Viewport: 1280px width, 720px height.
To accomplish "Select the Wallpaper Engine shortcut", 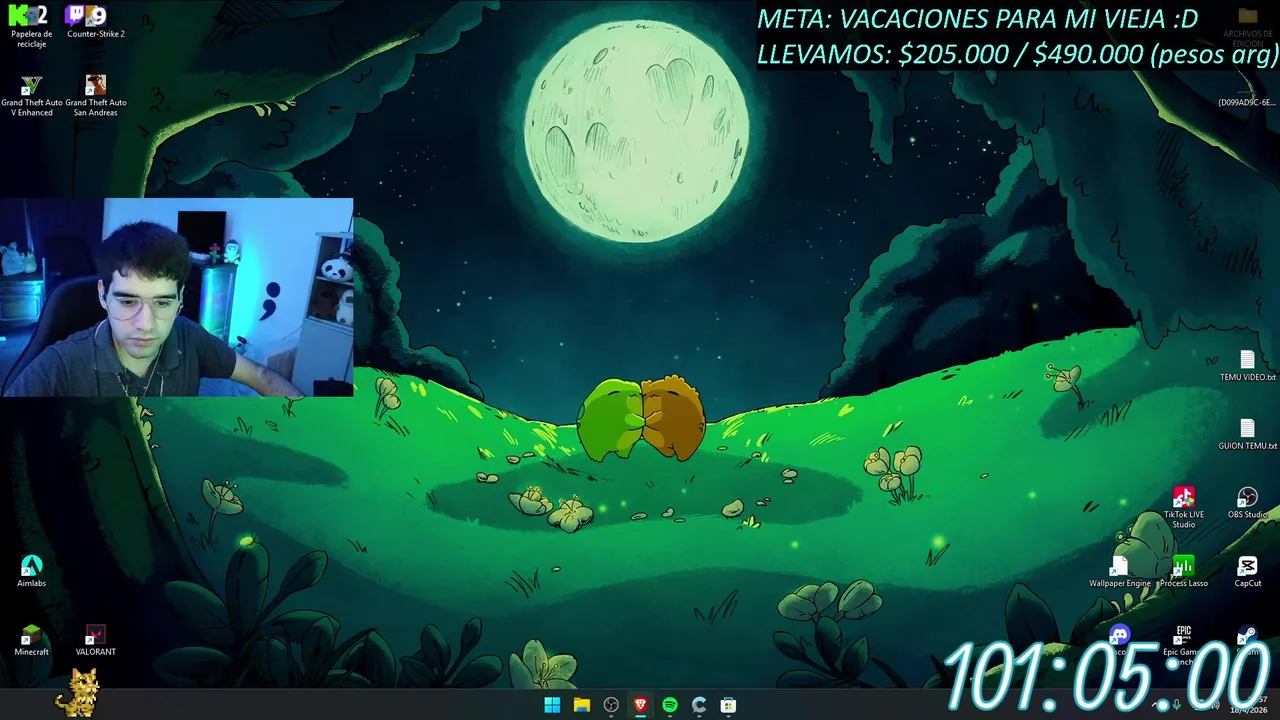I will pyautogui.click(x=1120, y=572).
